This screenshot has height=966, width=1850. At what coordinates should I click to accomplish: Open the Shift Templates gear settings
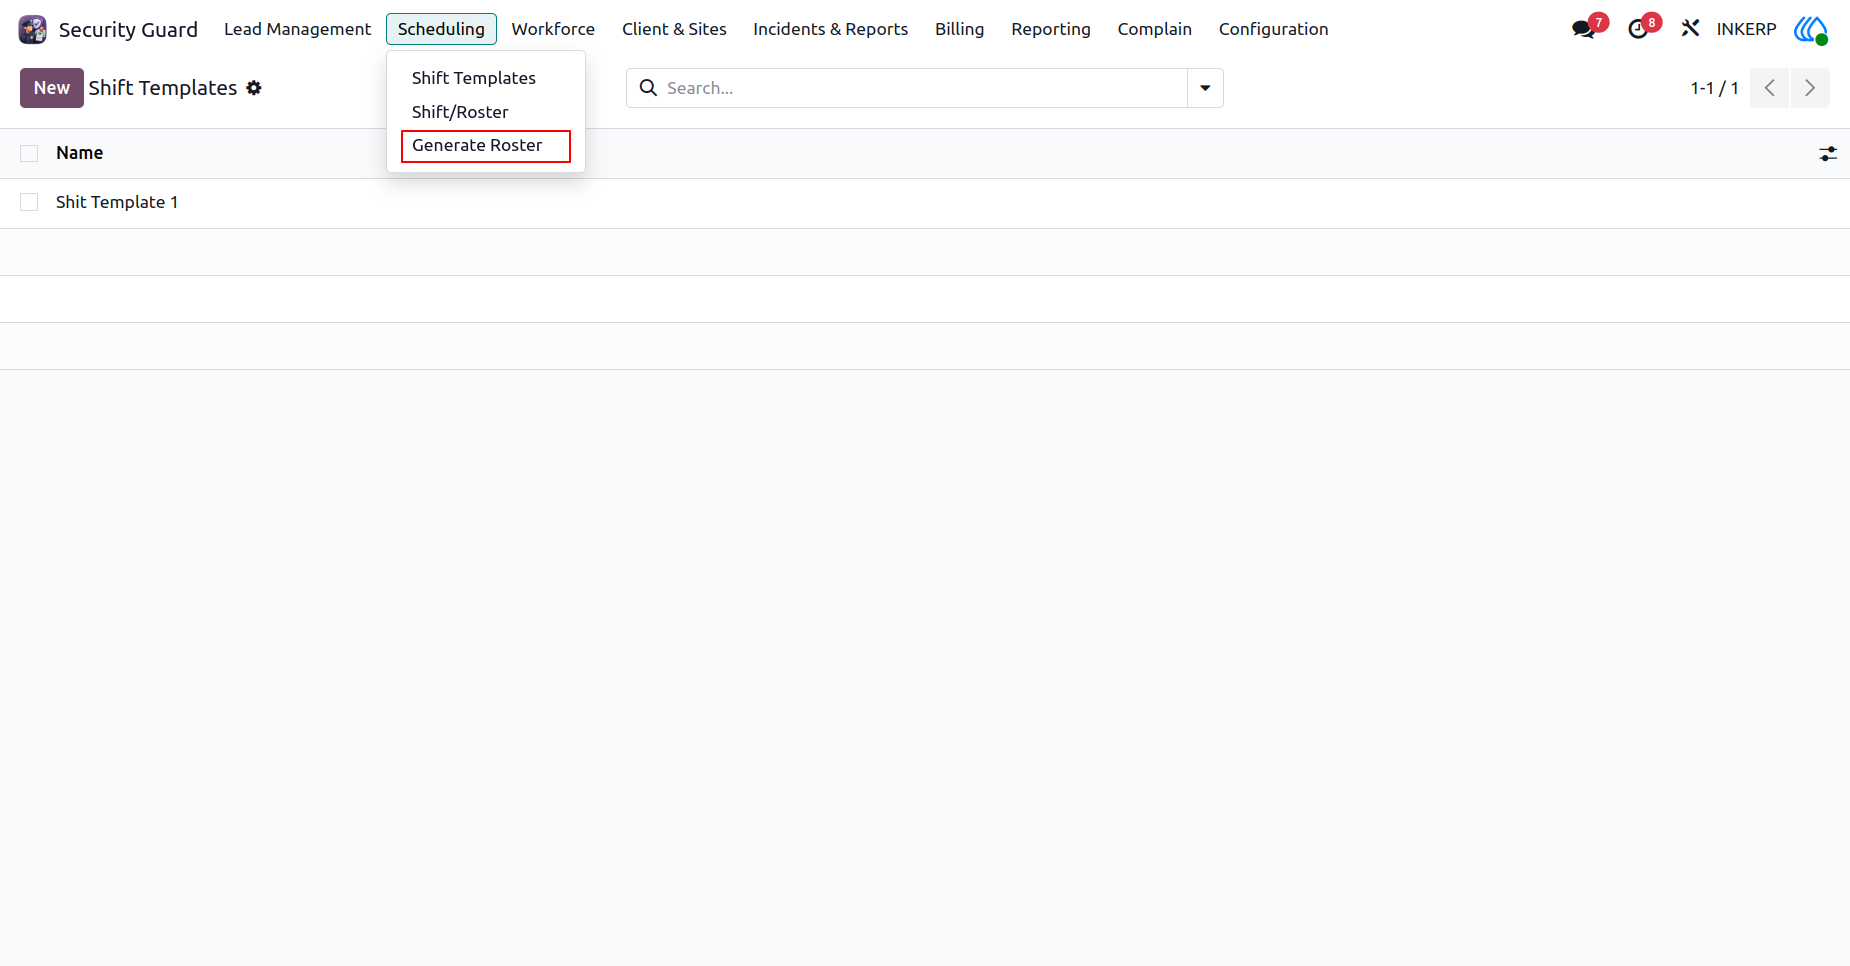(254, 88)
